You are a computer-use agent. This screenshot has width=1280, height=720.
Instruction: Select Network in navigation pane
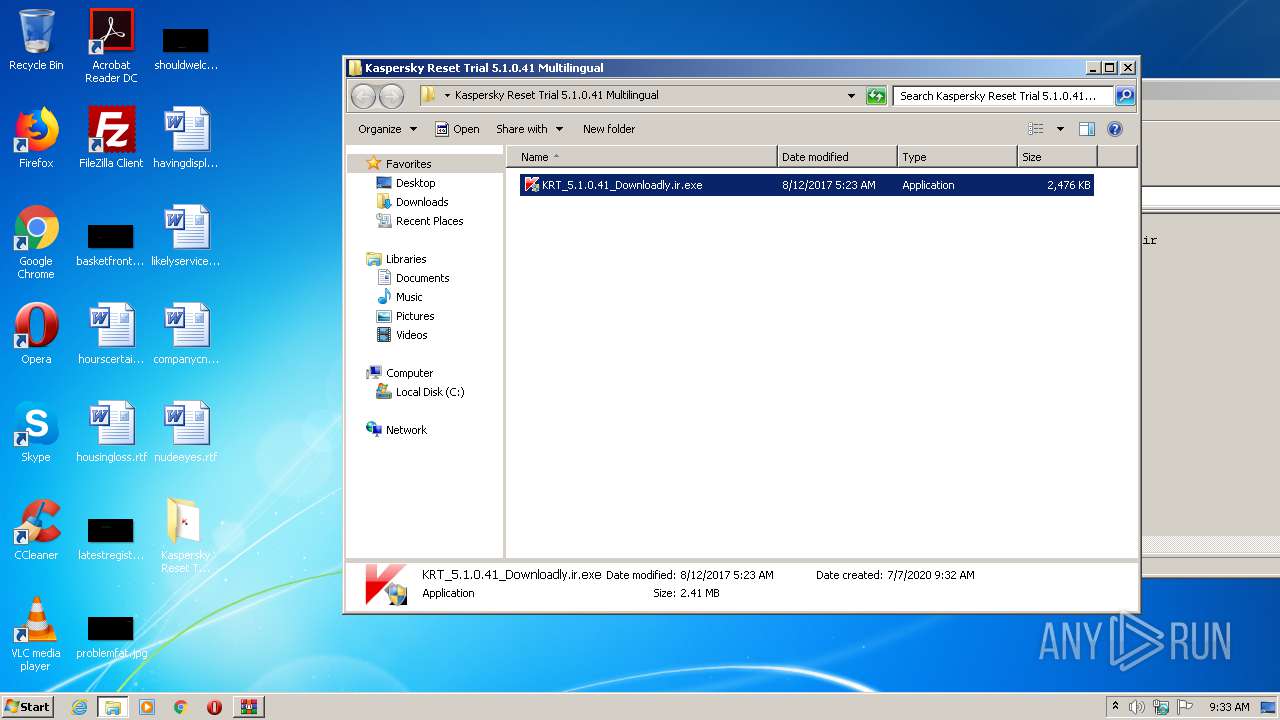click(x=397, y=430)
